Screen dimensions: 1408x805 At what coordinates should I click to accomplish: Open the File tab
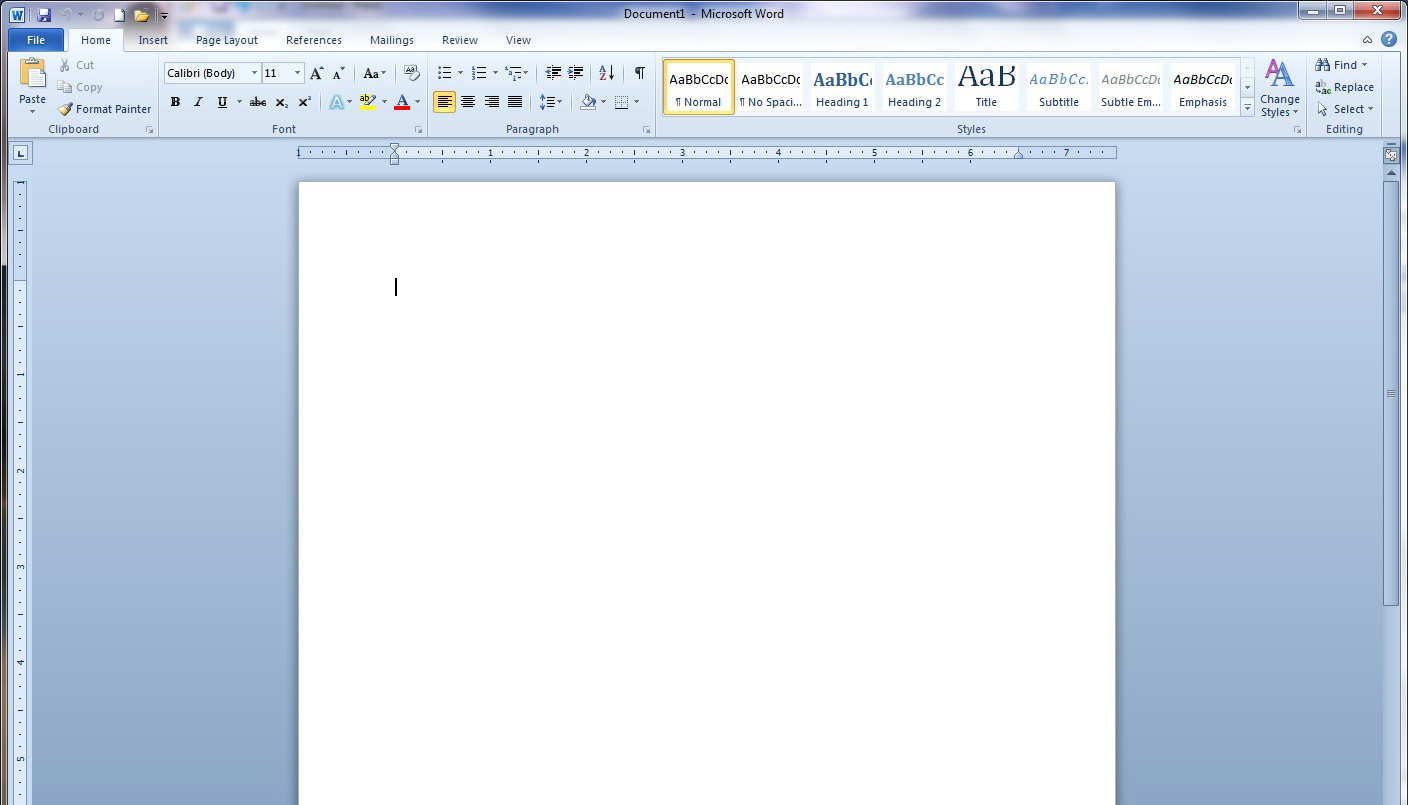[36, 40]
